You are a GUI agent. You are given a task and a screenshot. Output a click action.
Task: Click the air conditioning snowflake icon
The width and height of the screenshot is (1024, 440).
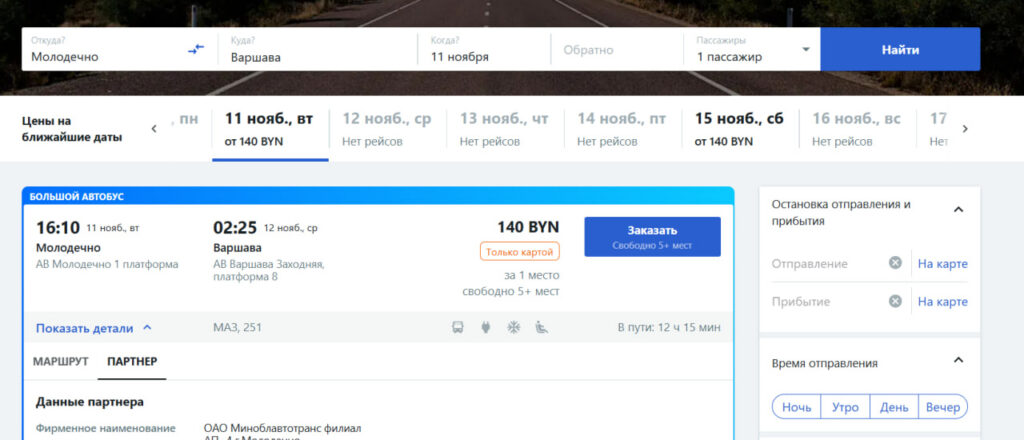(x=514, y=327)
